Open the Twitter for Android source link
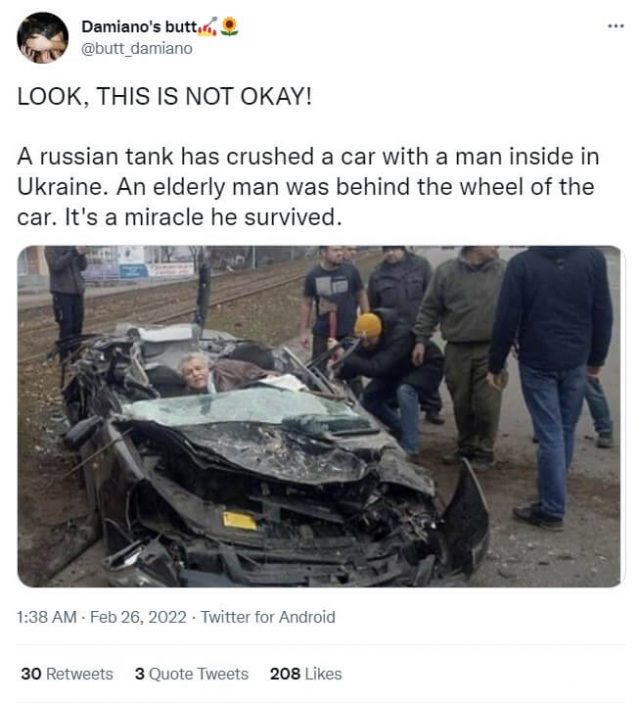The image size is (640, 703). [268, 617]
